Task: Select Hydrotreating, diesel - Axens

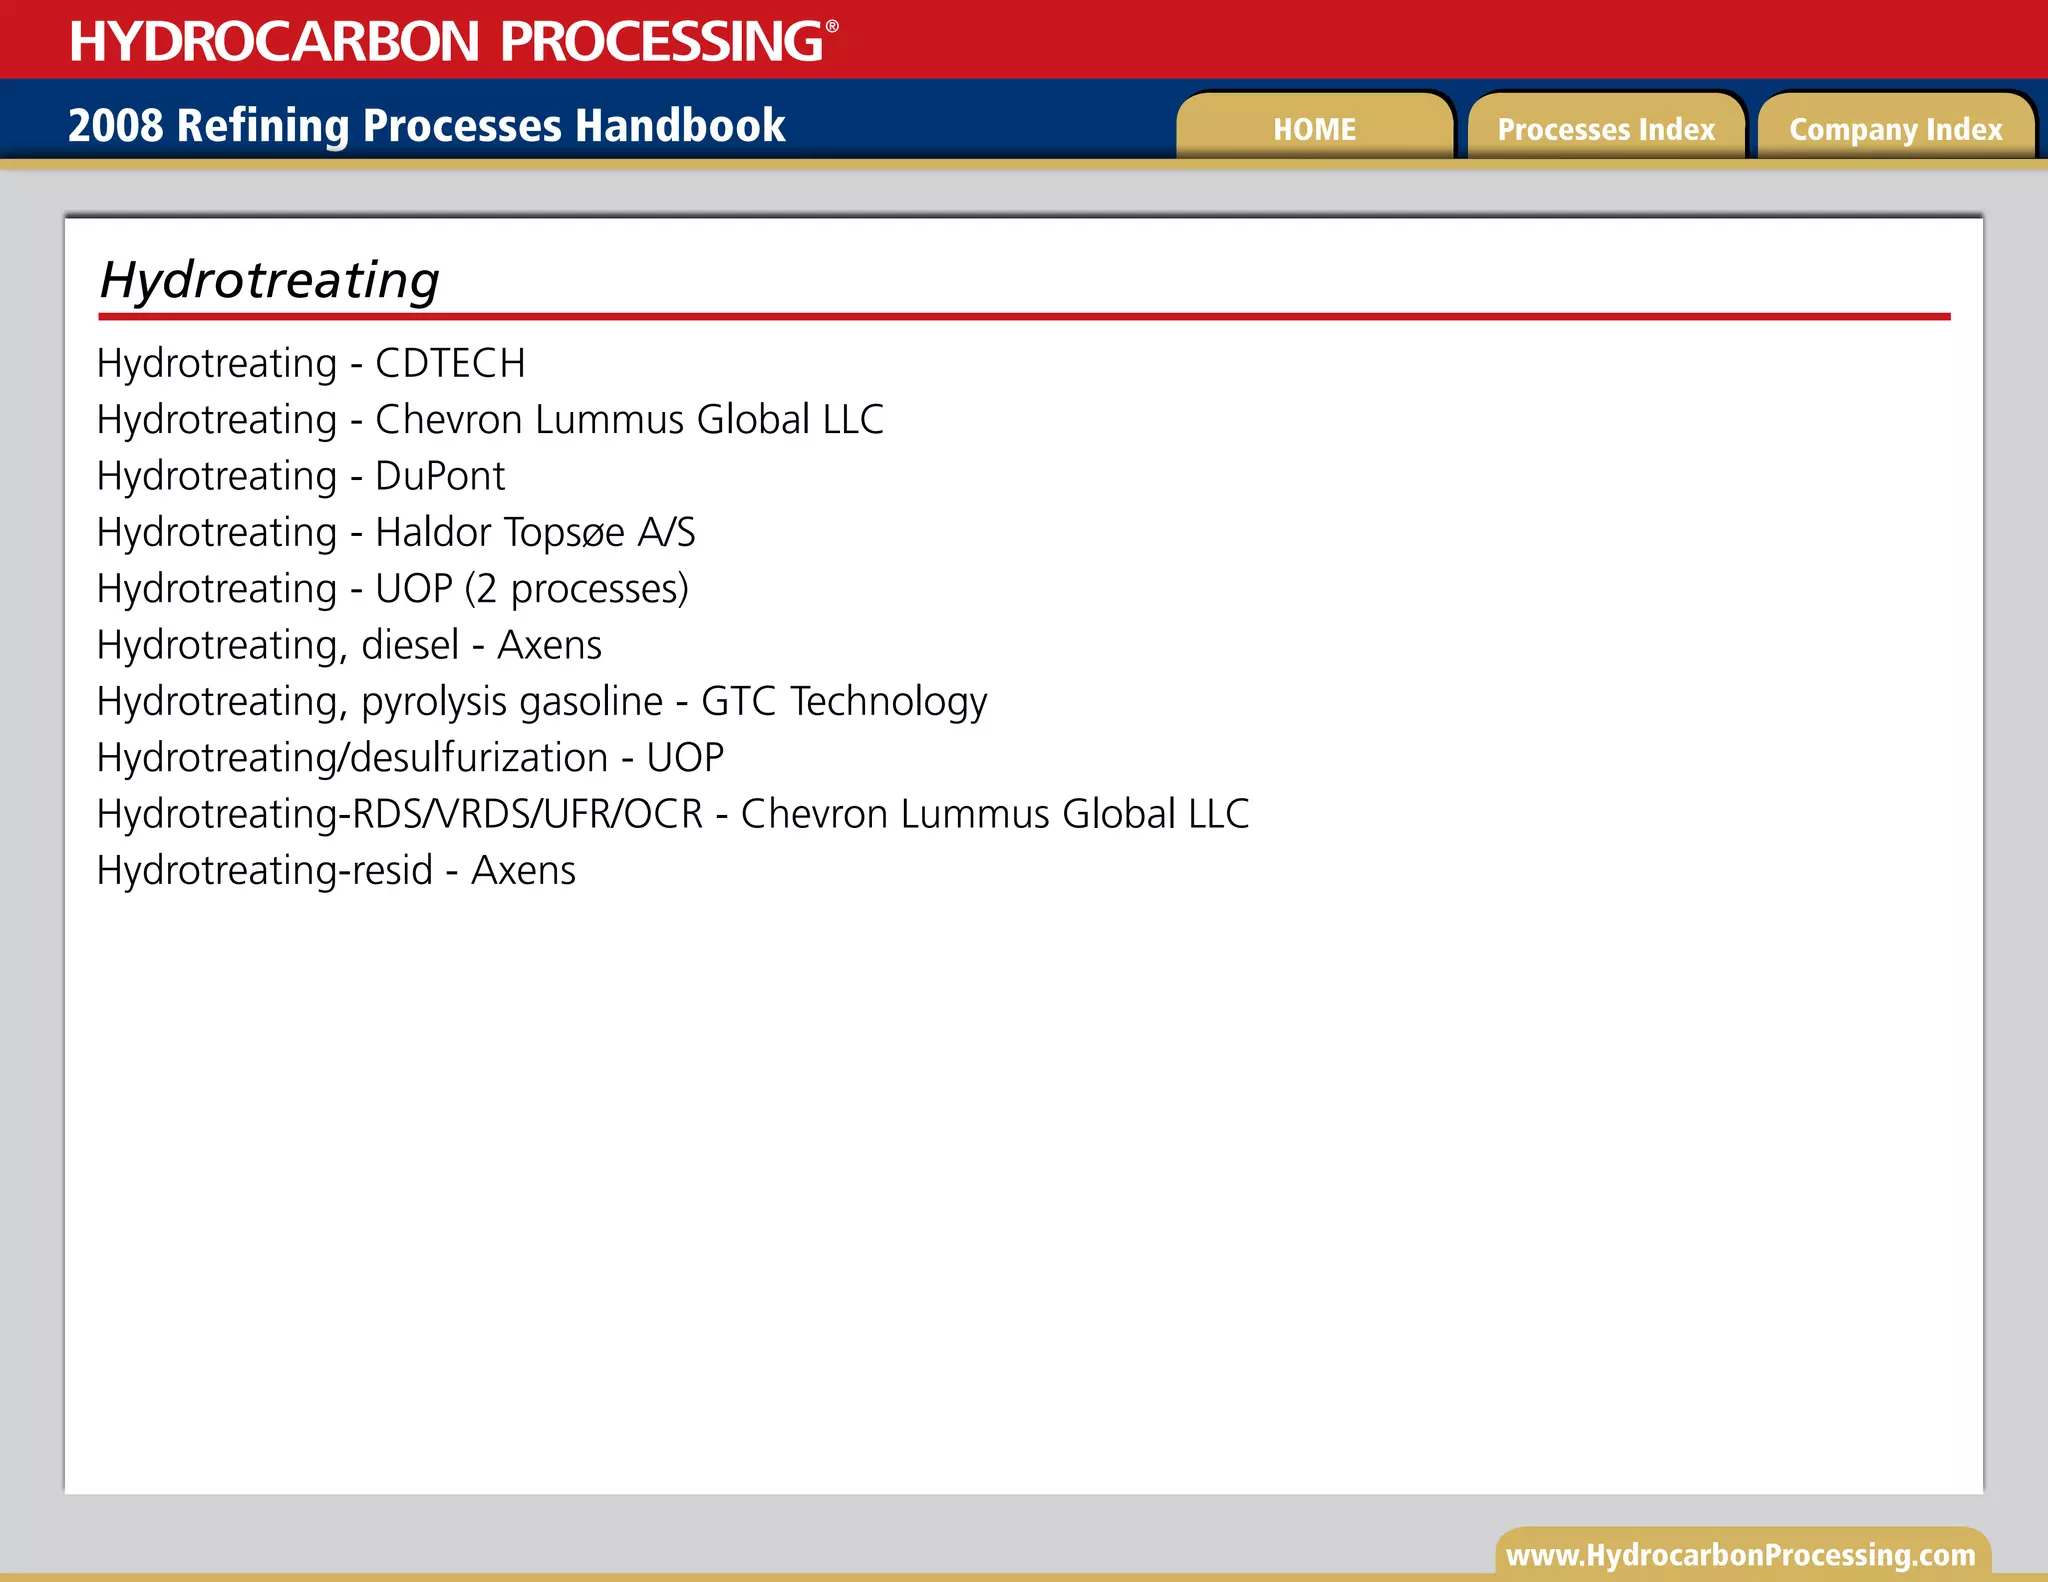Action: tap(349, 645)
